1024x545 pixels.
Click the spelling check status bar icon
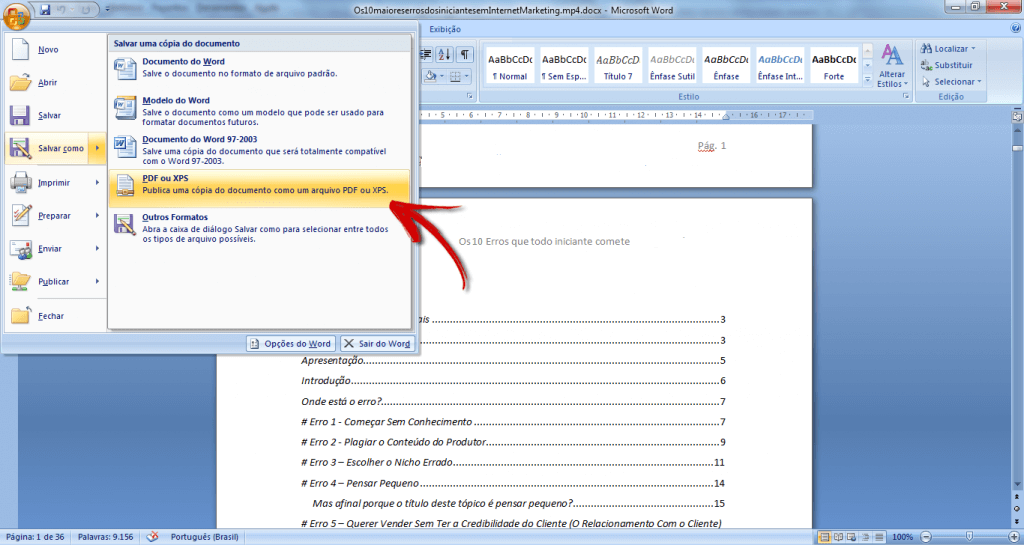point(152,537)
